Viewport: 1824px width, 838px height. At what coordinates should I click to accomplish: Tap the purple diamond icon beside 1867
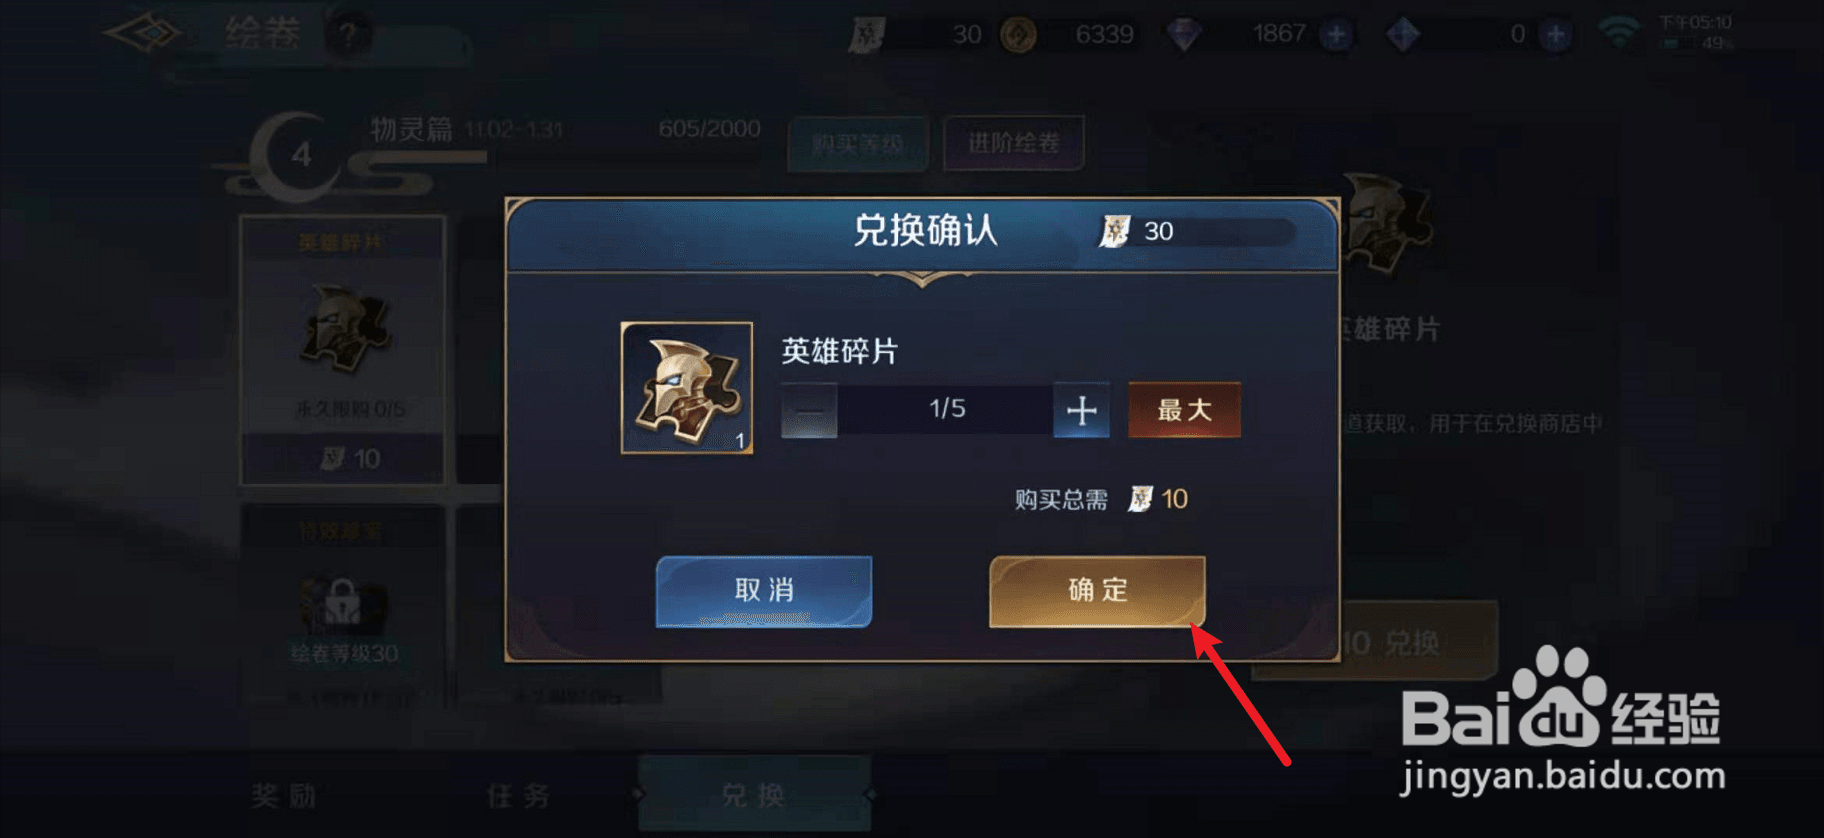coord(1185,35)
